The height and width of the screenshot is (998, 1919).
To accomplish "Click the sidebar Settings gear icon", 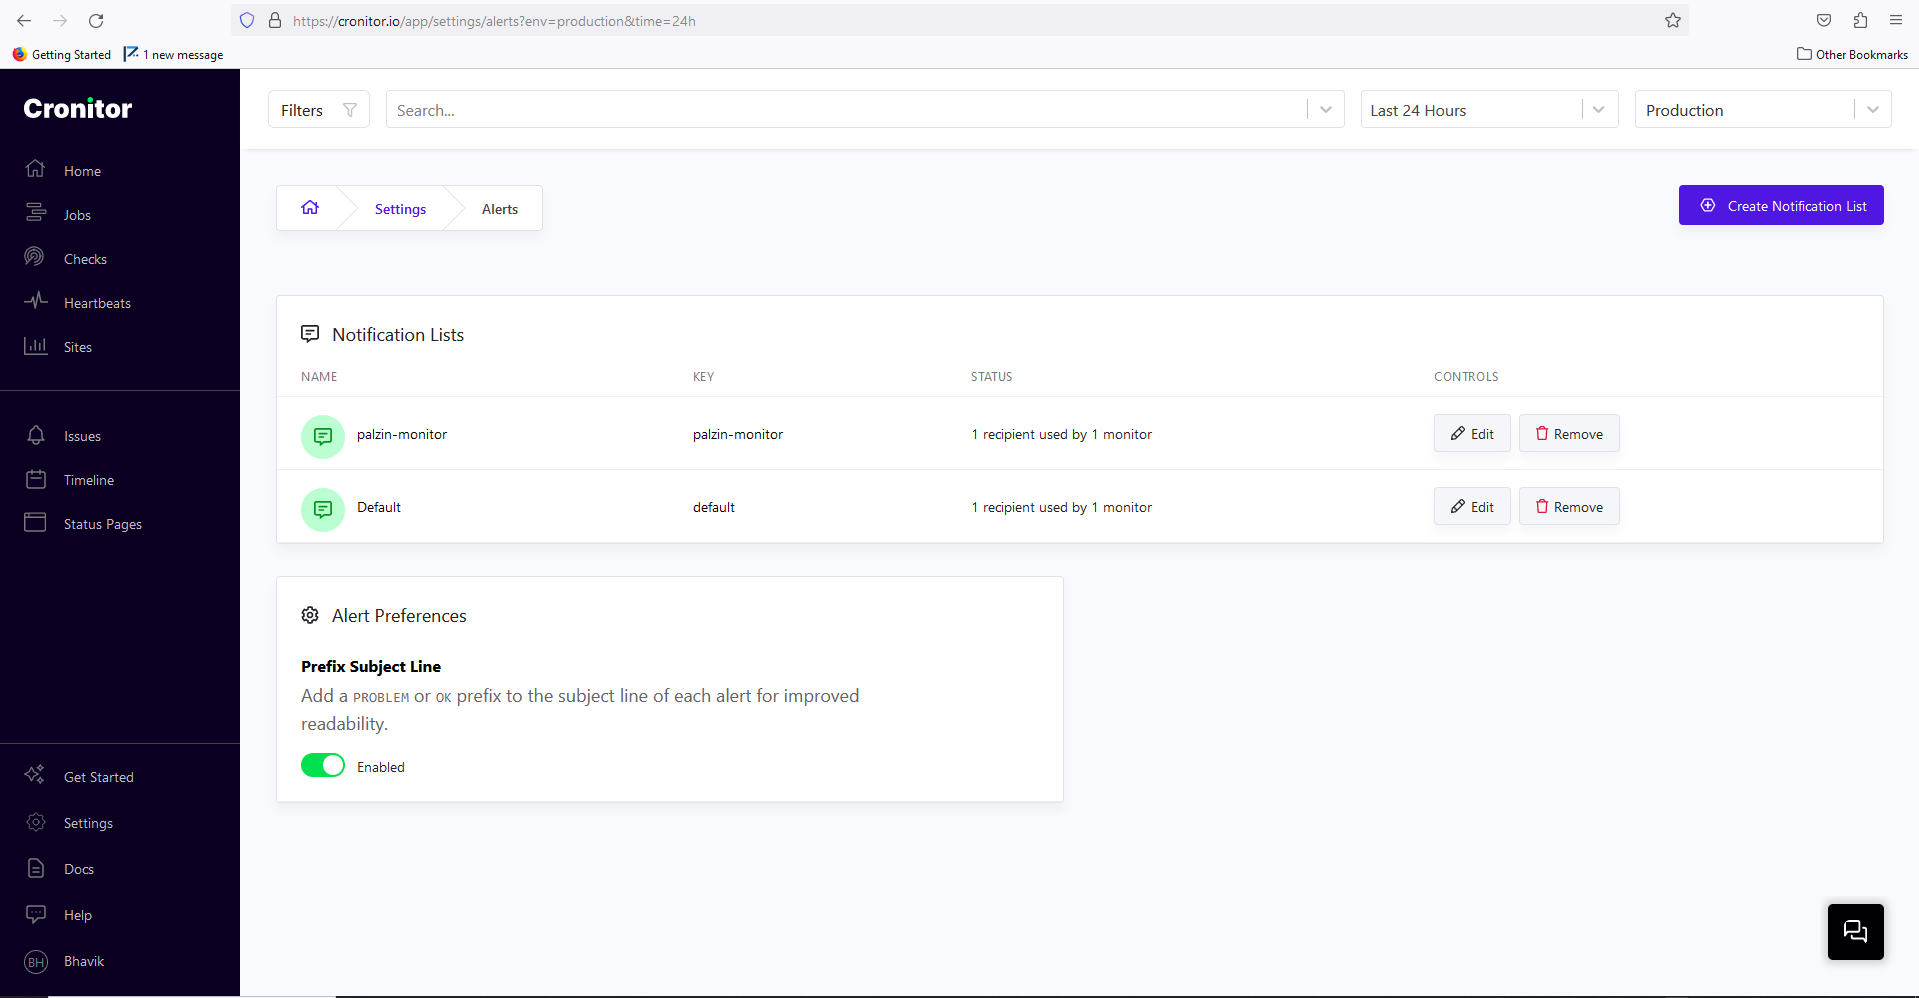I will coord(36,822).
